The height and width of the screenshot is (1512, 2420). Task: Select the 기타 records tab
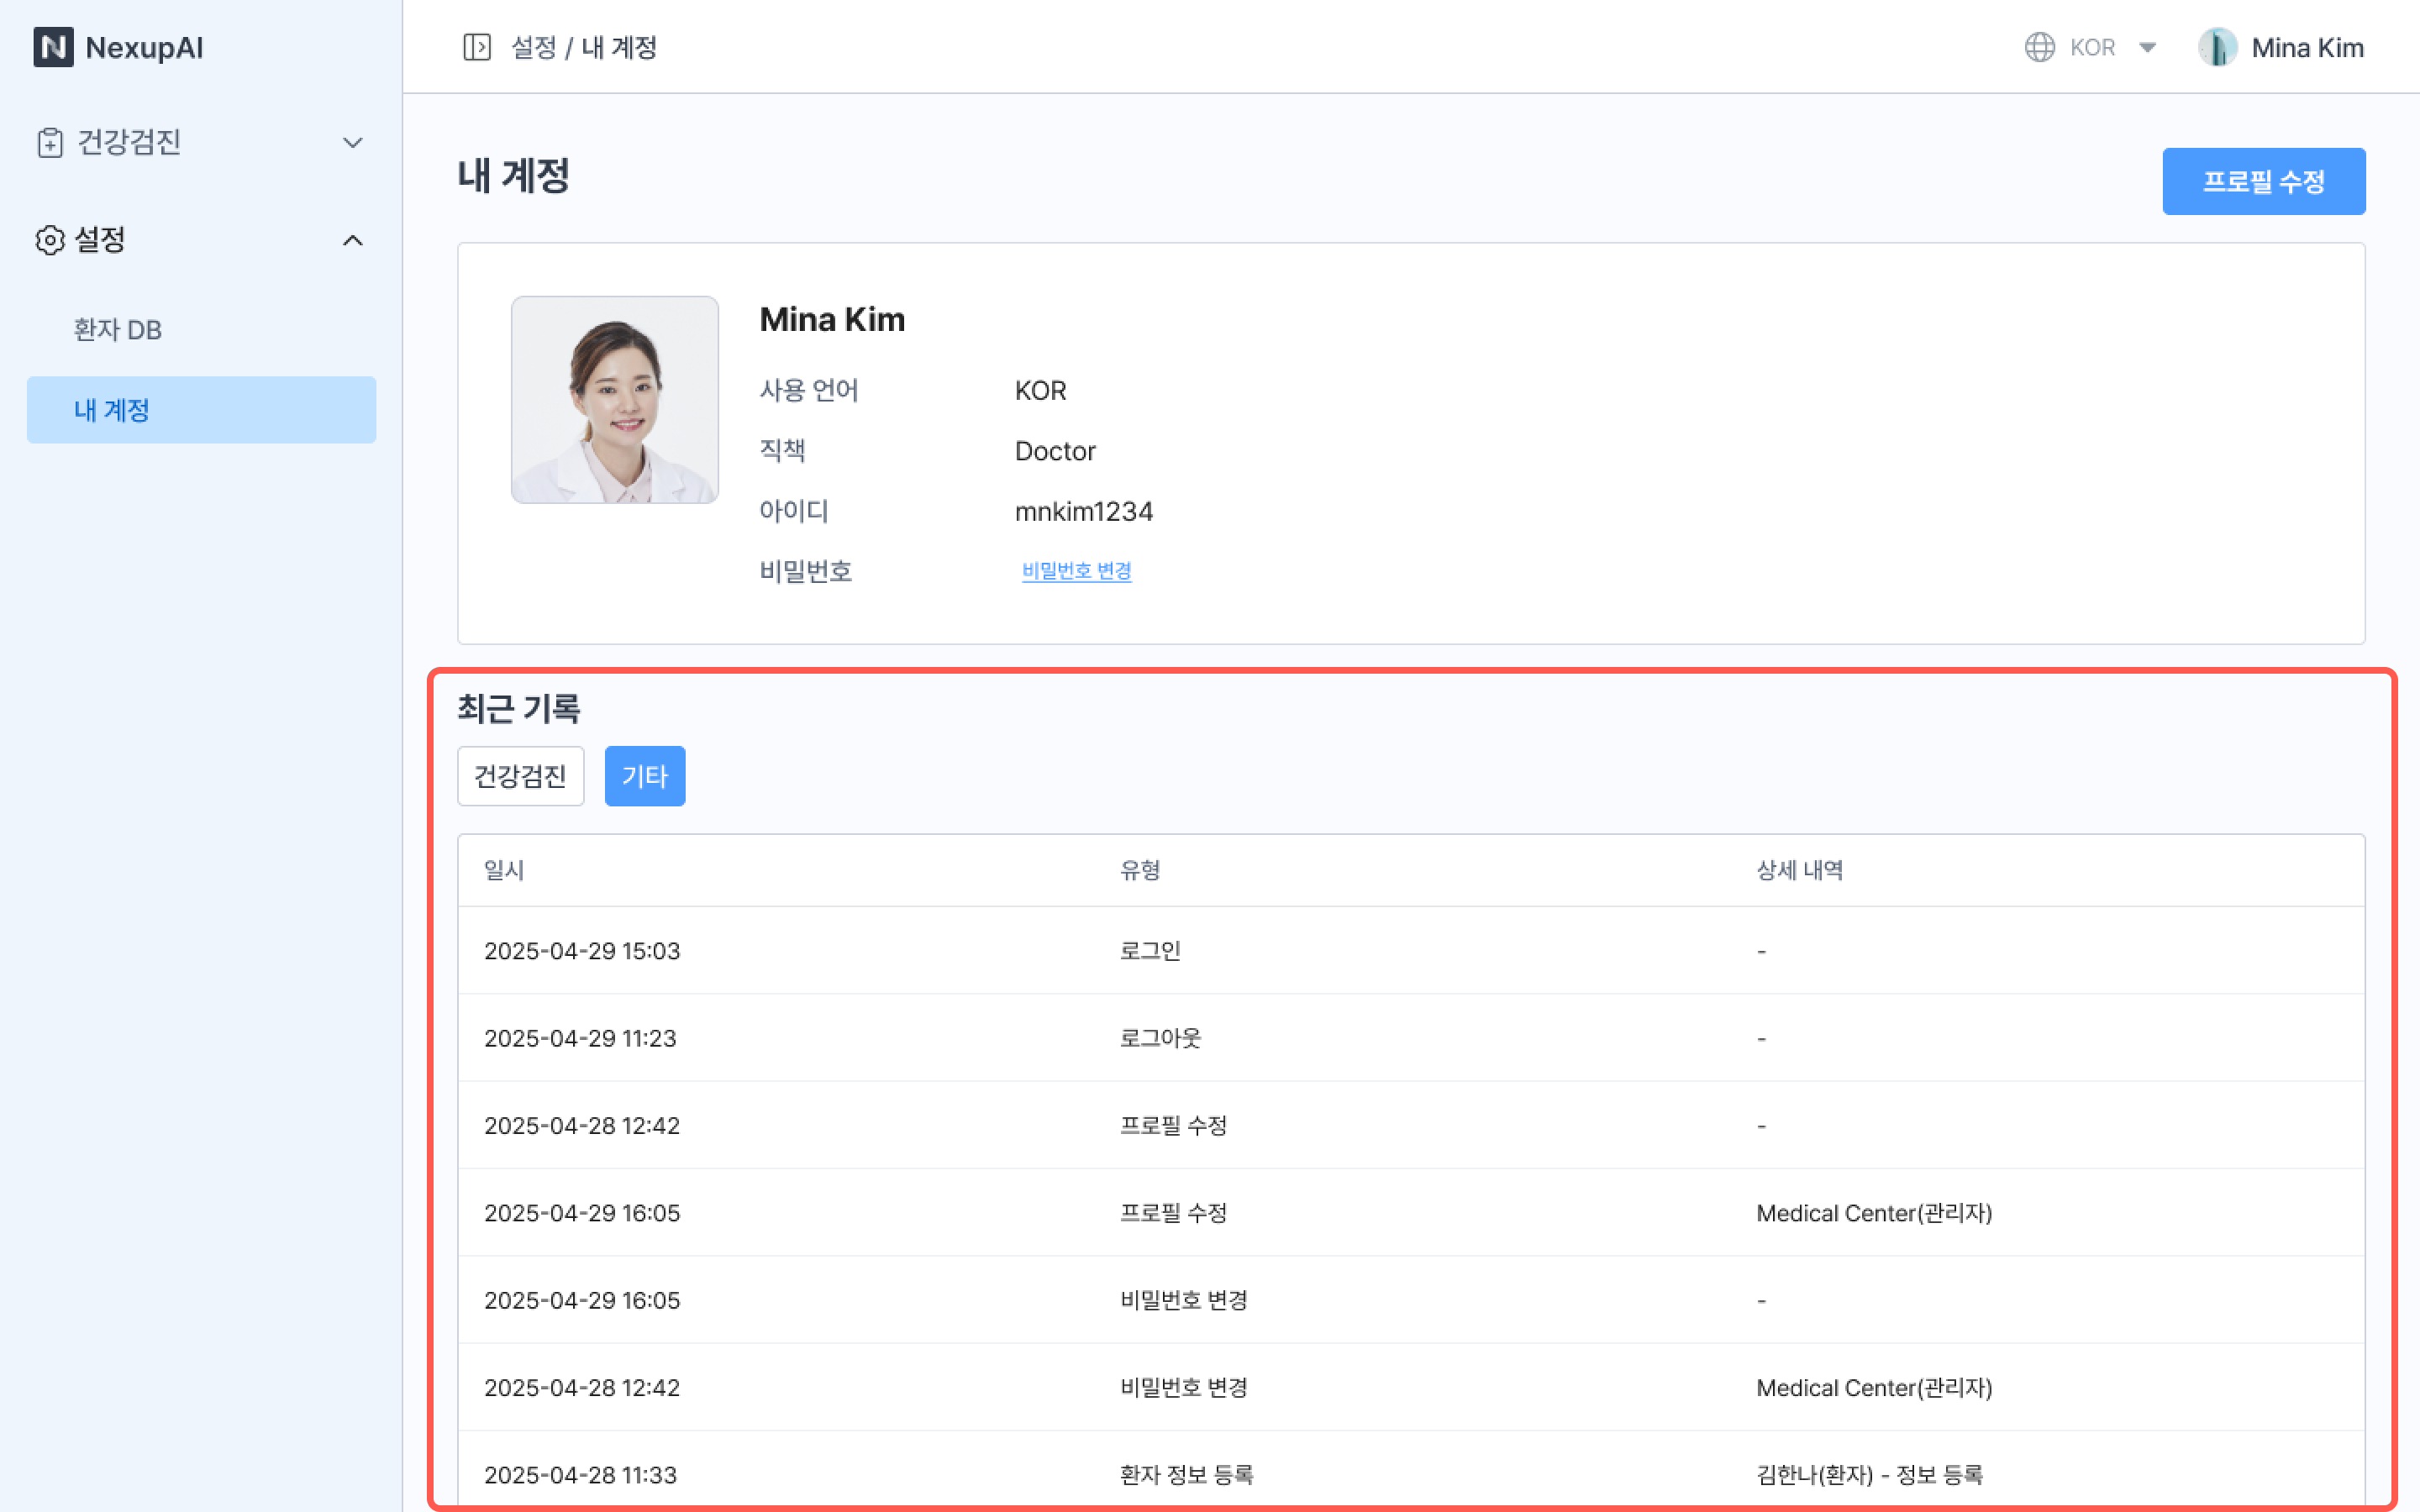pos(645,776)
